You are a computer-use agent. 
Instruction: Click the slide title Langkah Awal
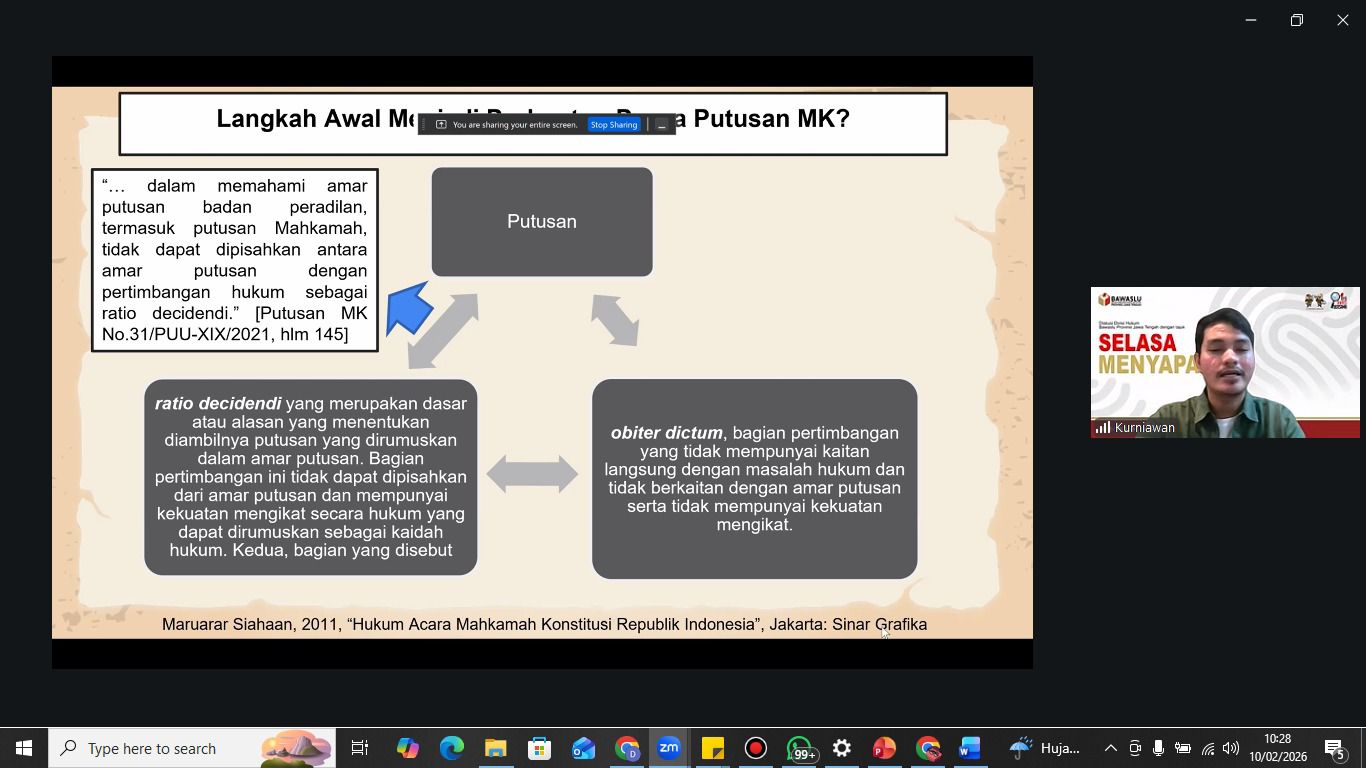pos(533,123)
